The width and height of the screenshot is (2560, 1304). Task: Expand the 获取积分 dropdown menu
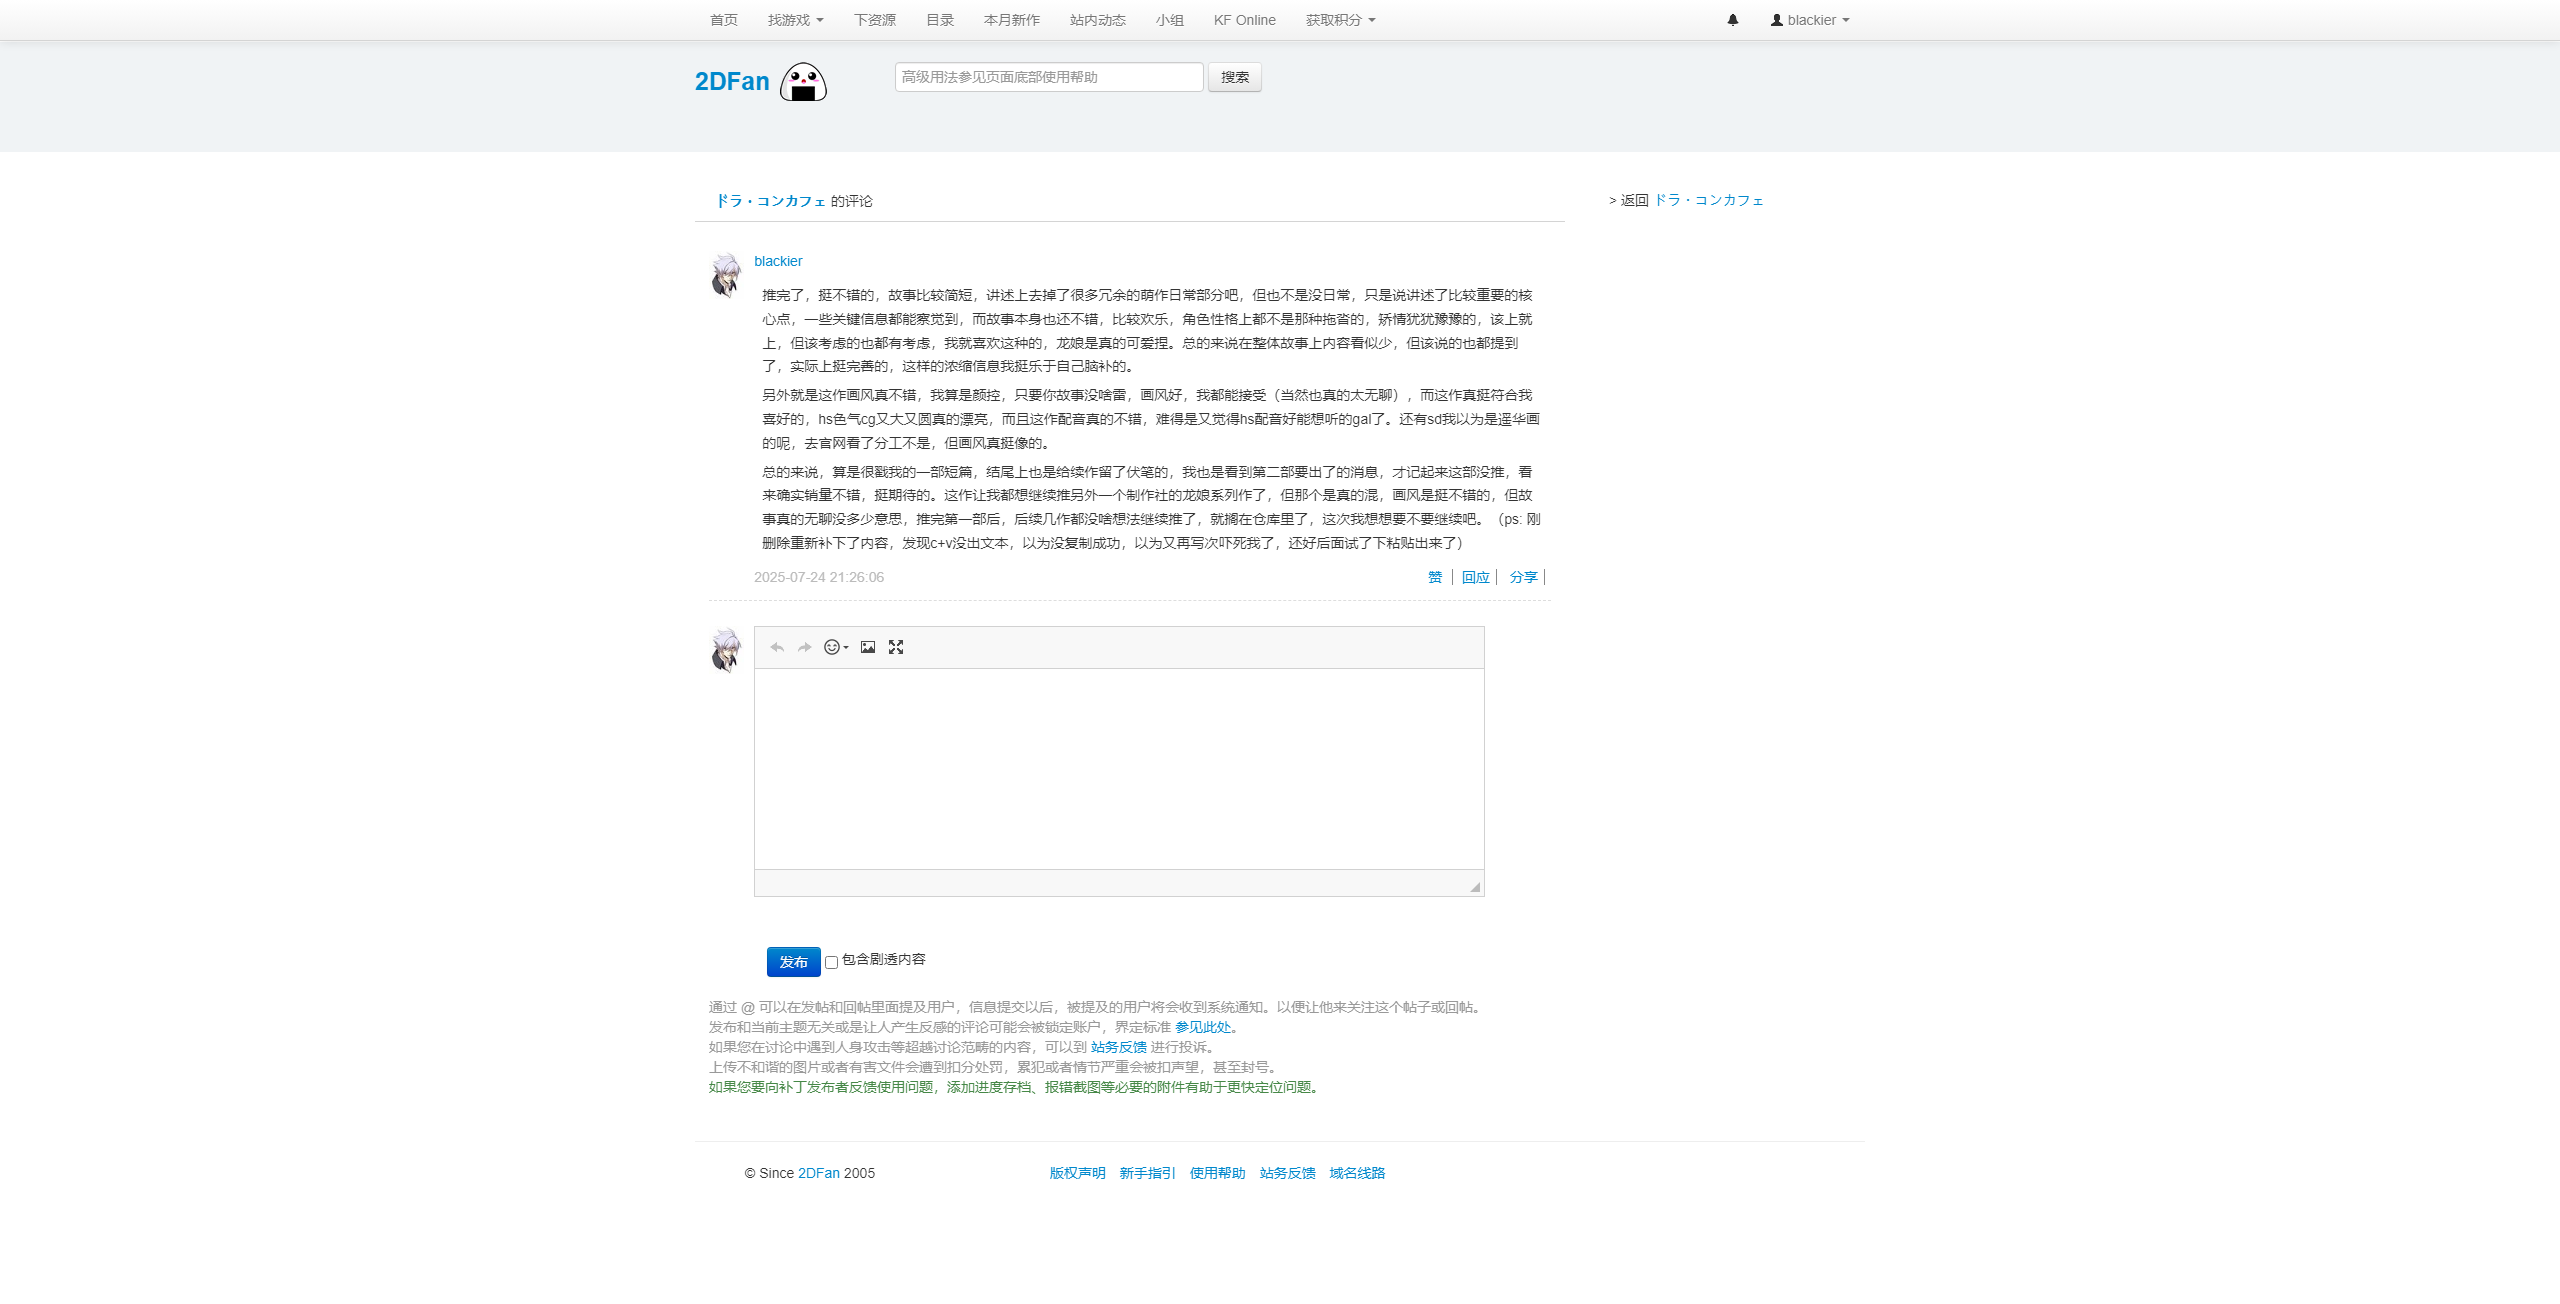(1340, 20)
